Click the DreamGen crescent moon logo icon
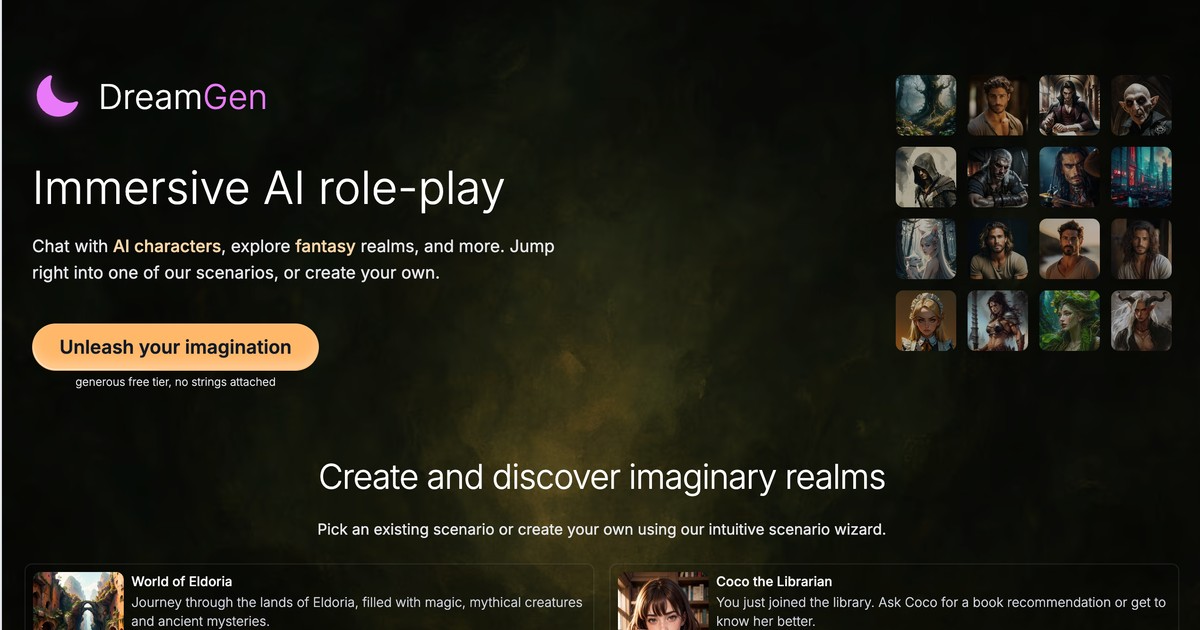This screenshot has height=630, width=1200. [x=58, y=96]
